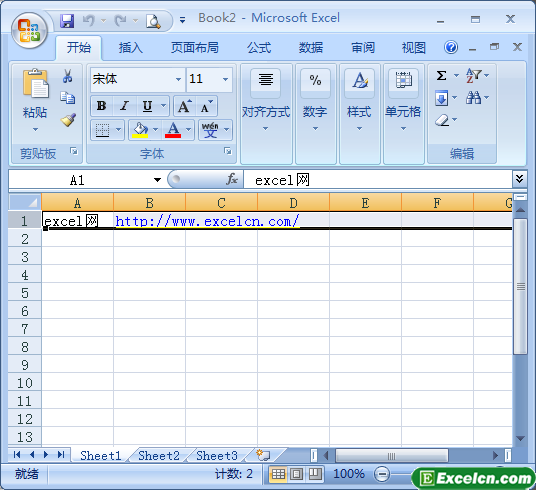This screenshot has height=490, width=536.
Task: Activate the Format Painter brush
Action: (x=68, y=120)
